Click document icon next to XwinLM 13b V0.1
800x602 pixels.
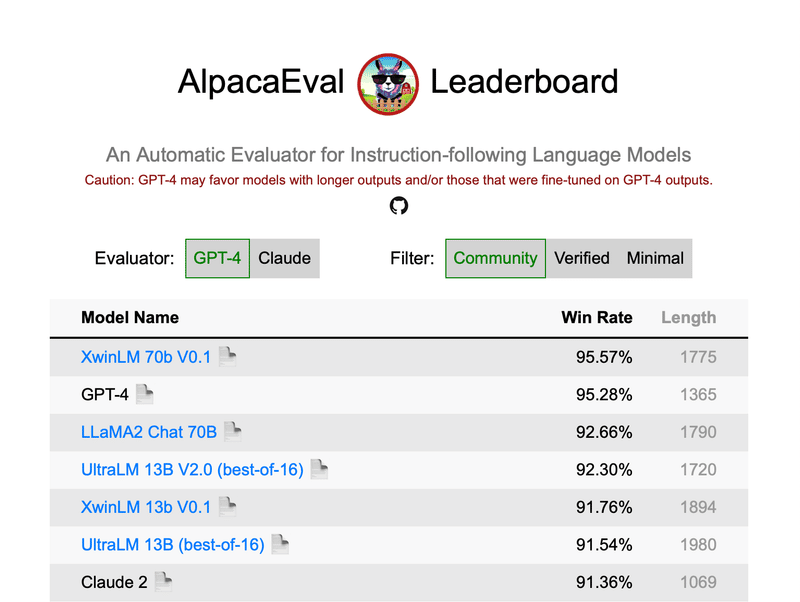228,507
